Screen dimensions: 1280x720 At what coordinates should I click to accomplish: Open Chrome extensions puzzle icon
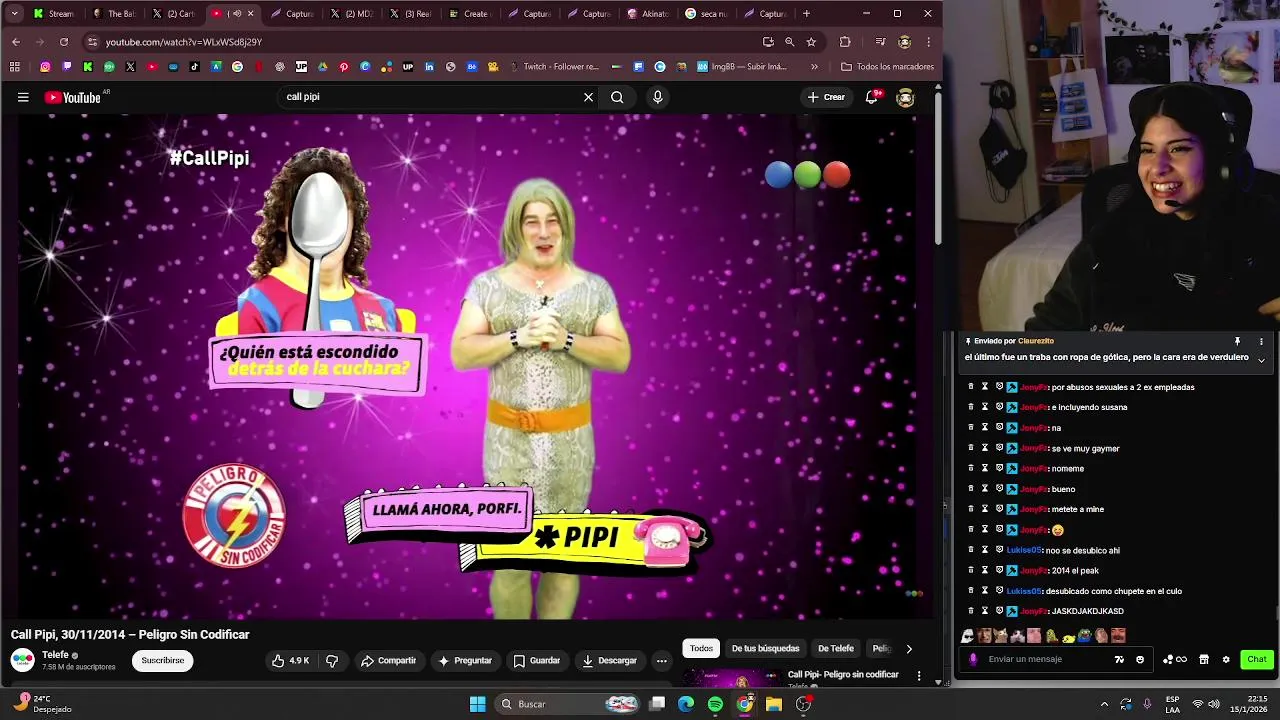click(x=845, y=42)
